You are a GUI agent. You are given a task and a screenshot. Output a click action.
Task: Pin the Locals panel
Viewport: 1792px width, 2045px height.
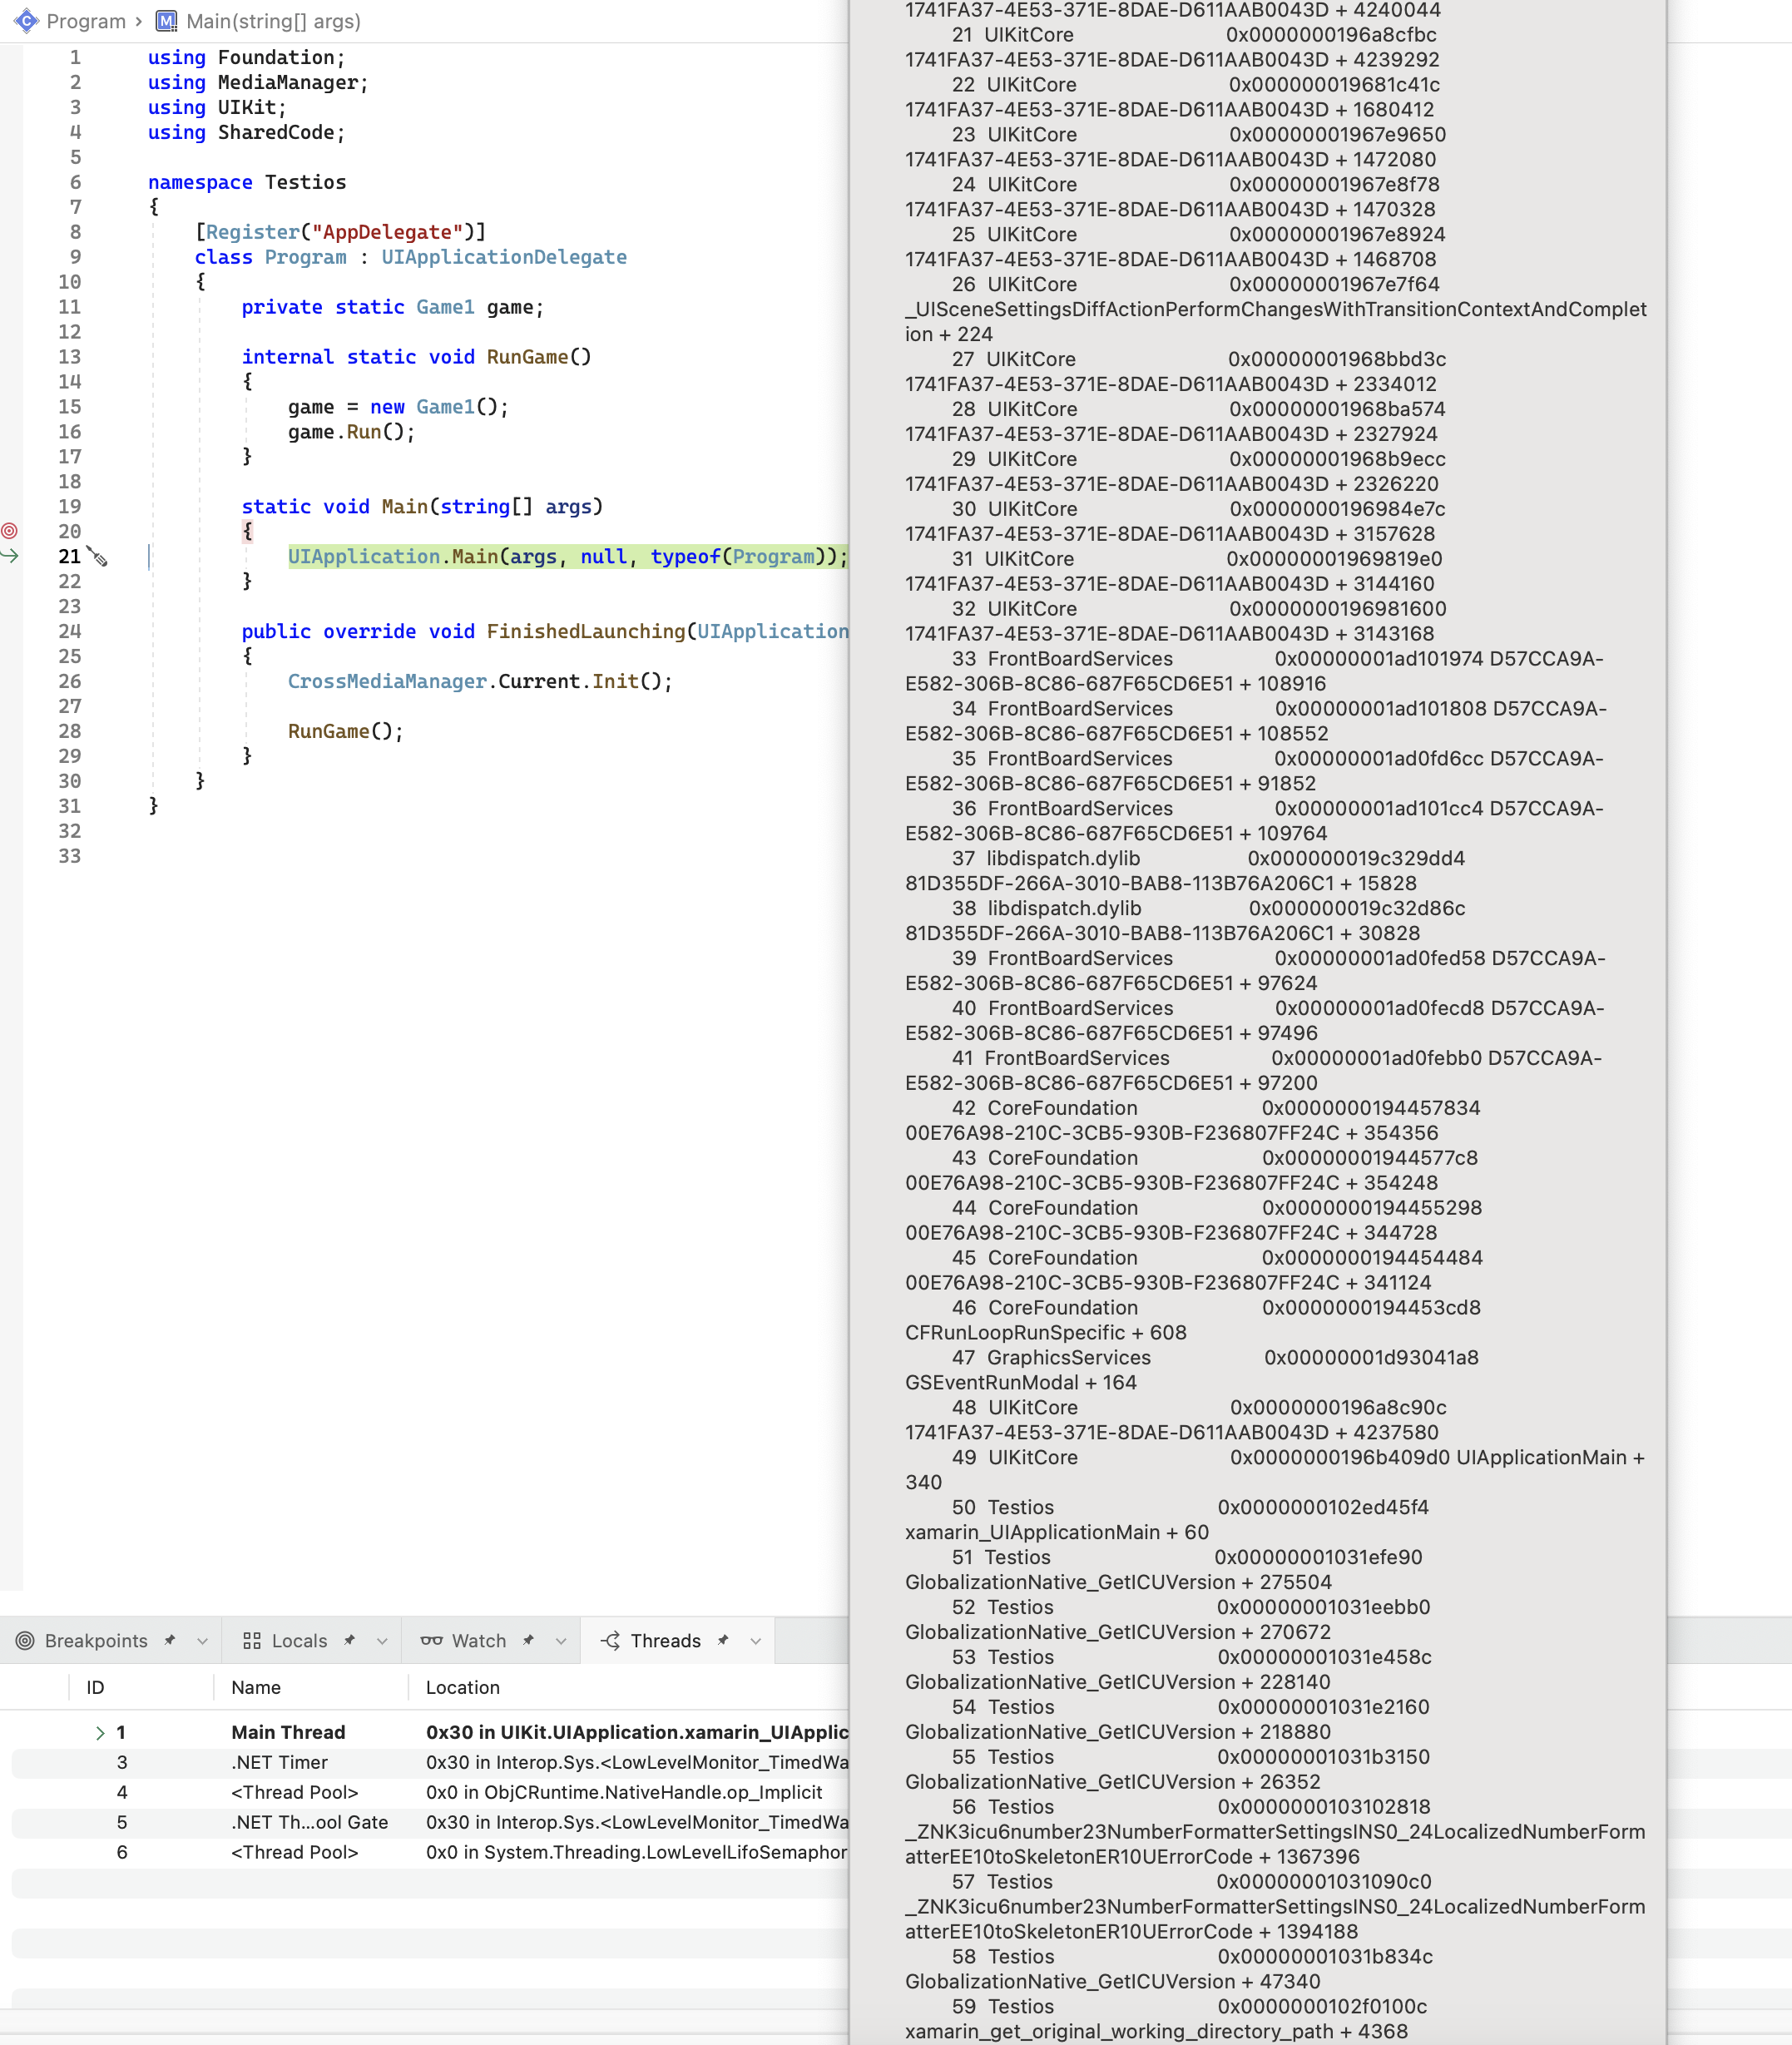349,1640
